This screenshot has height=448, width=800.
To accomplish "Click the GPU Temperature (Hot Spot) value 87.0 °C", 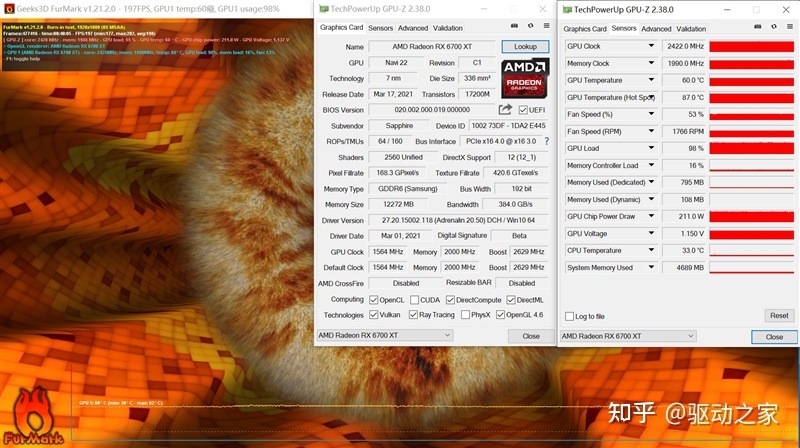I will 684,97.
